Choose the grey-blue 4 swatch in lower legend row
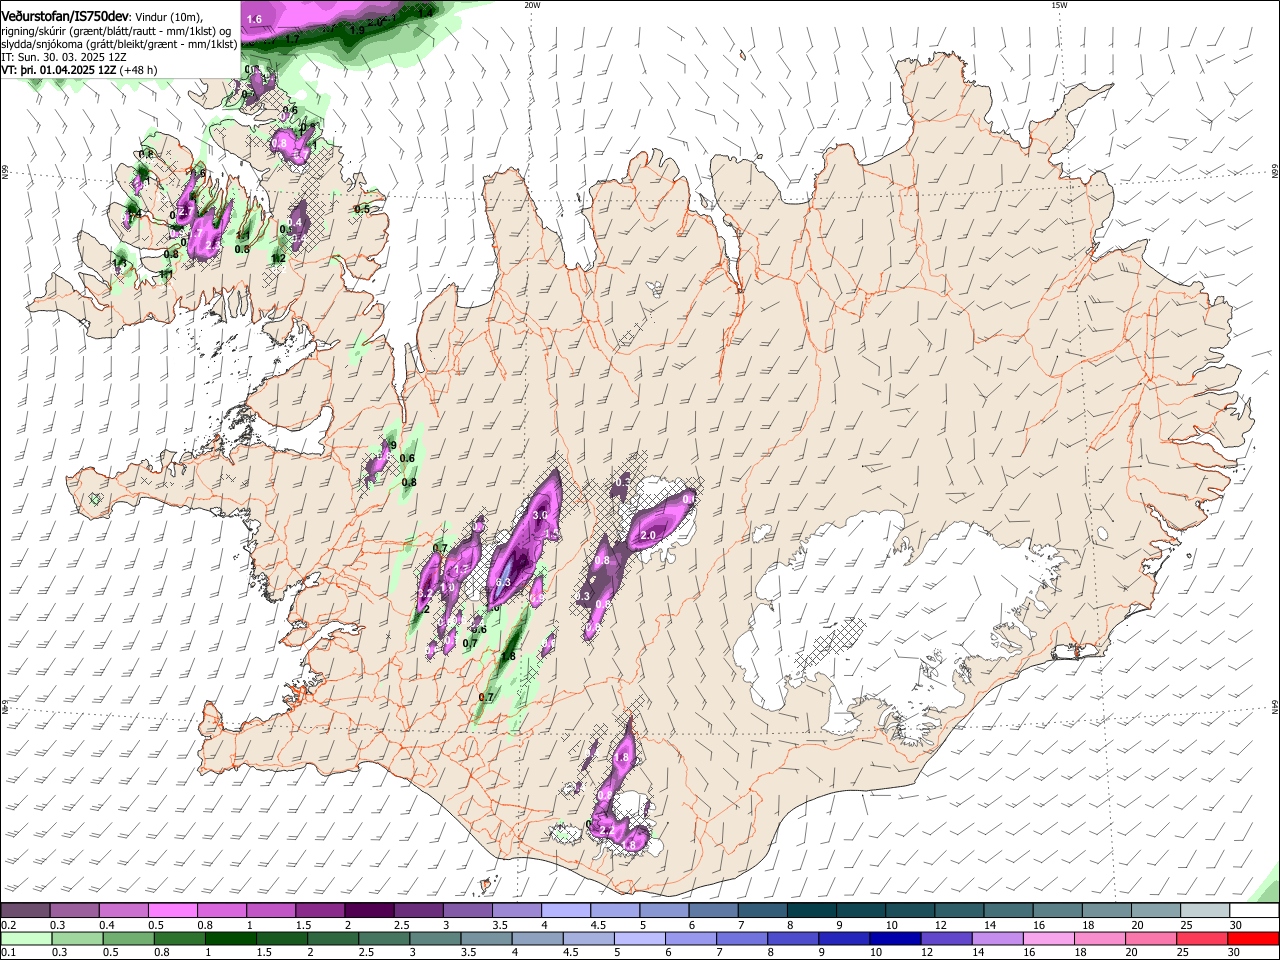This screenshot has width=1280, height=960. tap(538, 938)
